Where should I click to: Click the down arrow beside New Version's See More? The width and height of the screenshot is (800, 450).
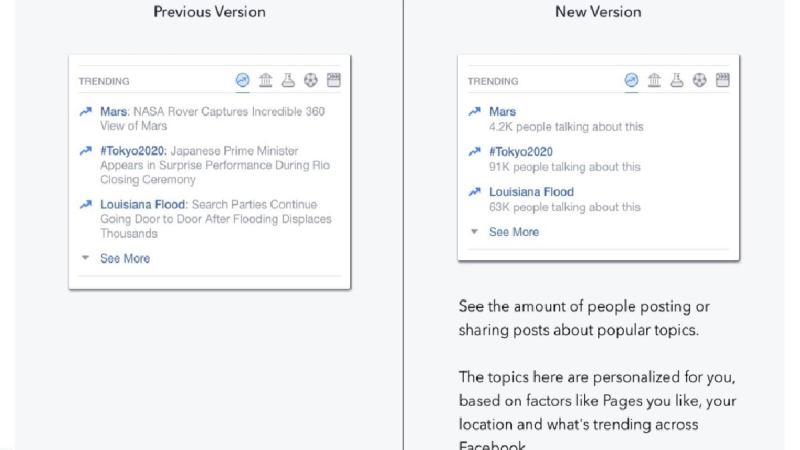point(474,232)
